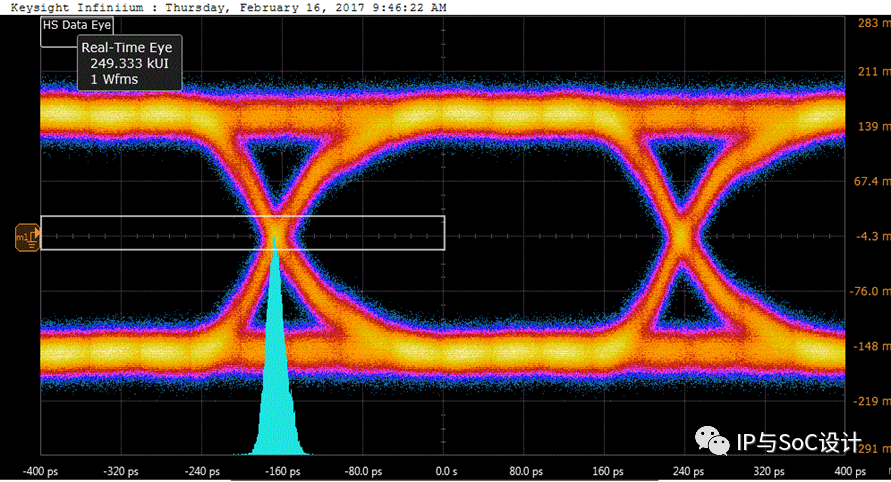Click the cyan jitter histogram peak
The image size is (891, 482).
(276, 347)
